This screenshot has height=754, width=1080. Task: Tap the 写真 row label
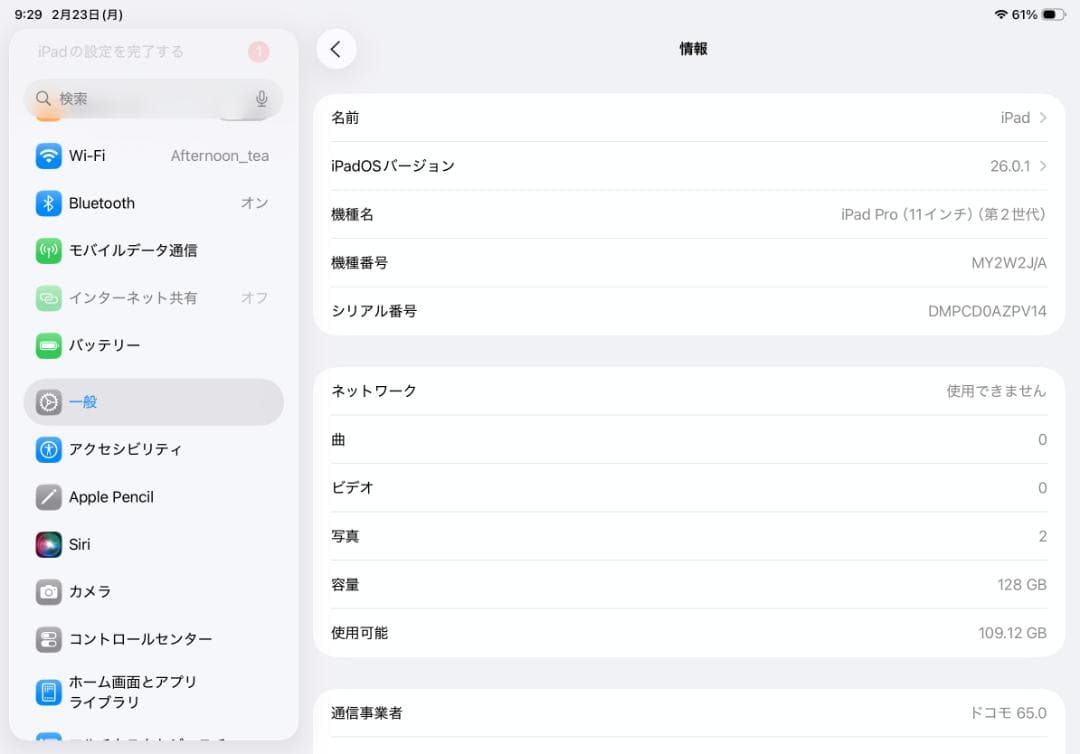[x=345, y=536]
